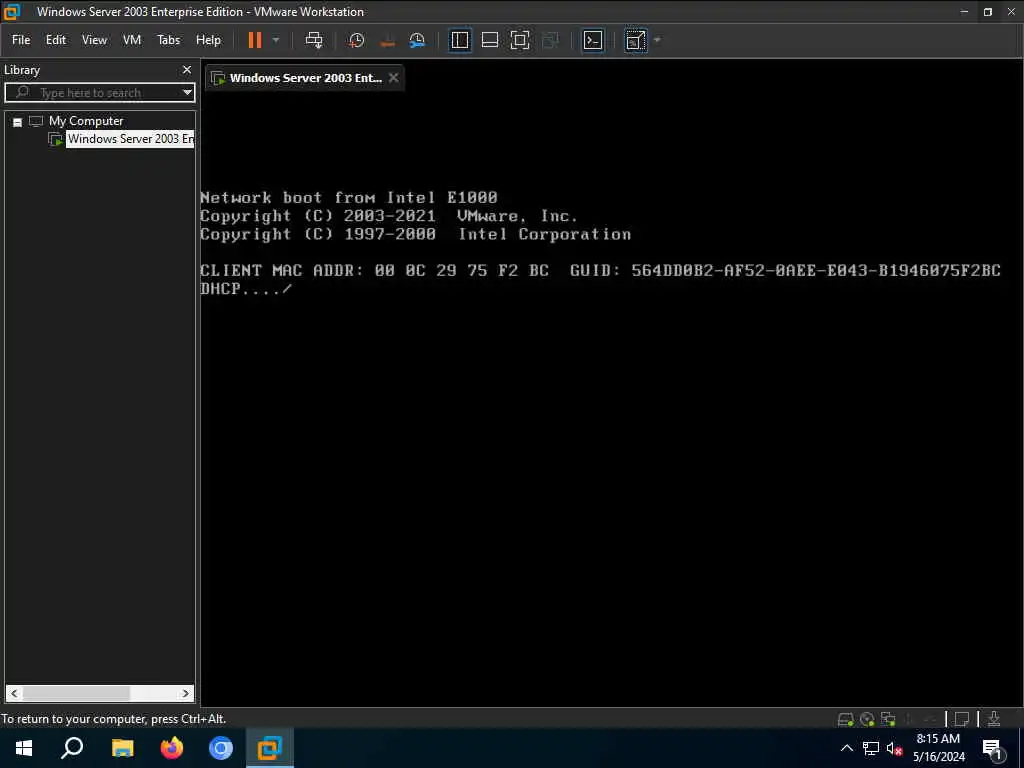This screenshot has width=1024, height=768.
Task: Click the VMware Workstation taskbar icon
Action: click(270, 748)
